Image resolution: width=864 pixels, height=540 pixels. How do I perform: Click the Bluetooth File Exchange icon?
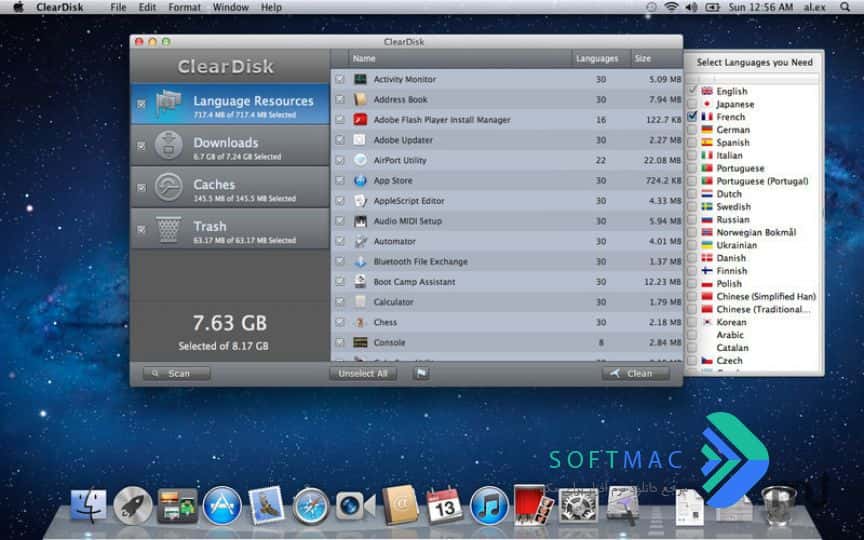click(360, 262)
